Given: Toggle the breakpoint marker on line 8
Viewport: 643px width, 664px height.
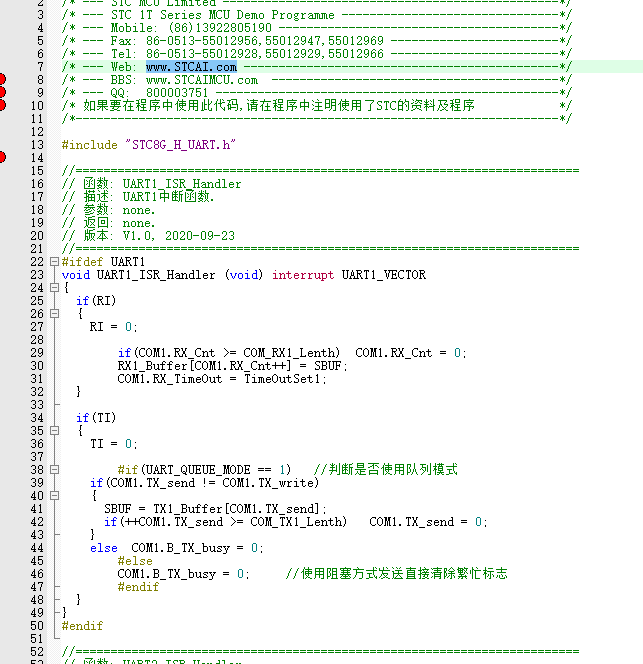Looking at the screenshot, I should [2, 79].
